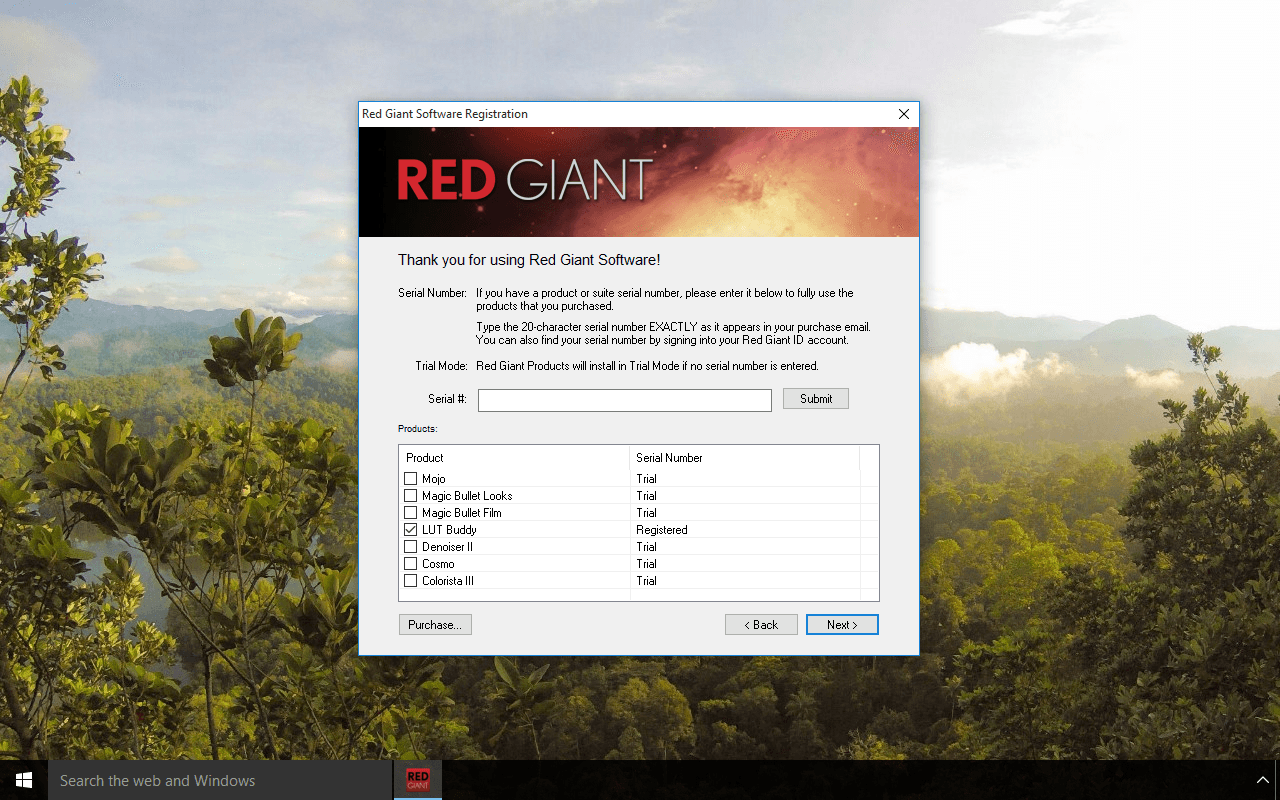The width and height of the screenshot is (1280, 800).
Task: Go back with the < Back button
Action: pos(761,625)
